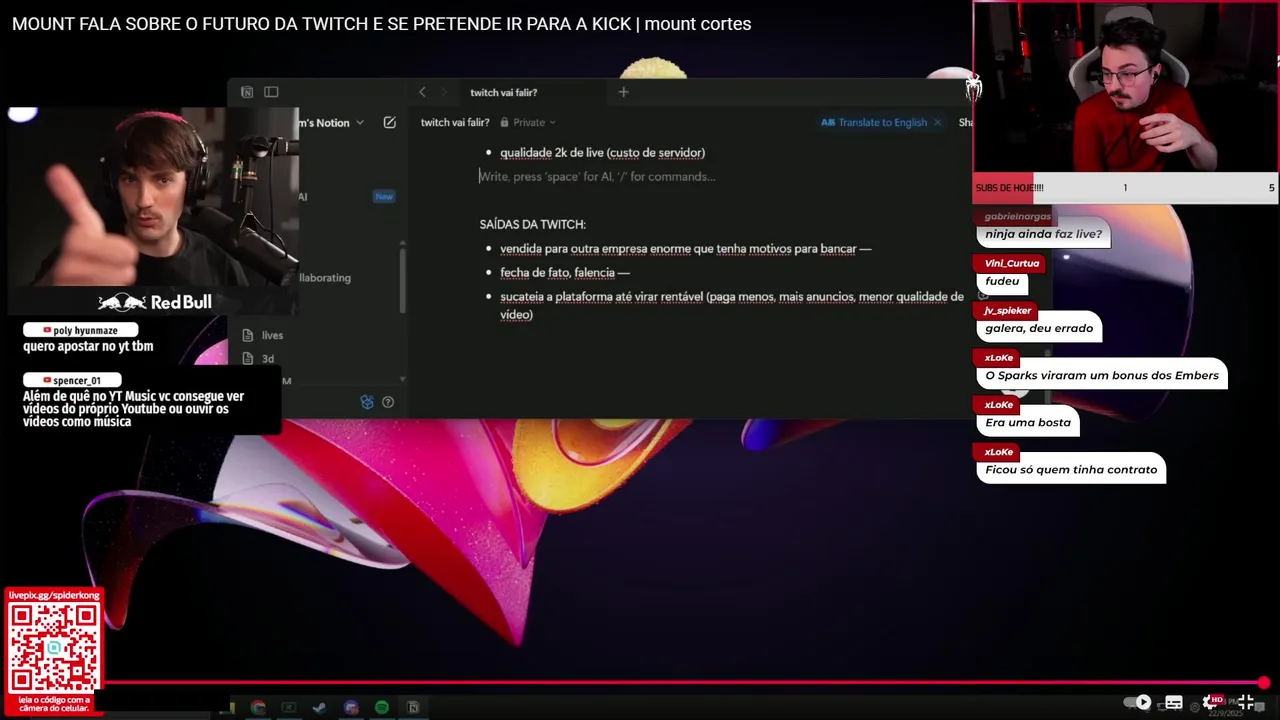Click the 'vendida para outra empresa enorme' bullet
1280x720 pixels.
pos(685,248)
